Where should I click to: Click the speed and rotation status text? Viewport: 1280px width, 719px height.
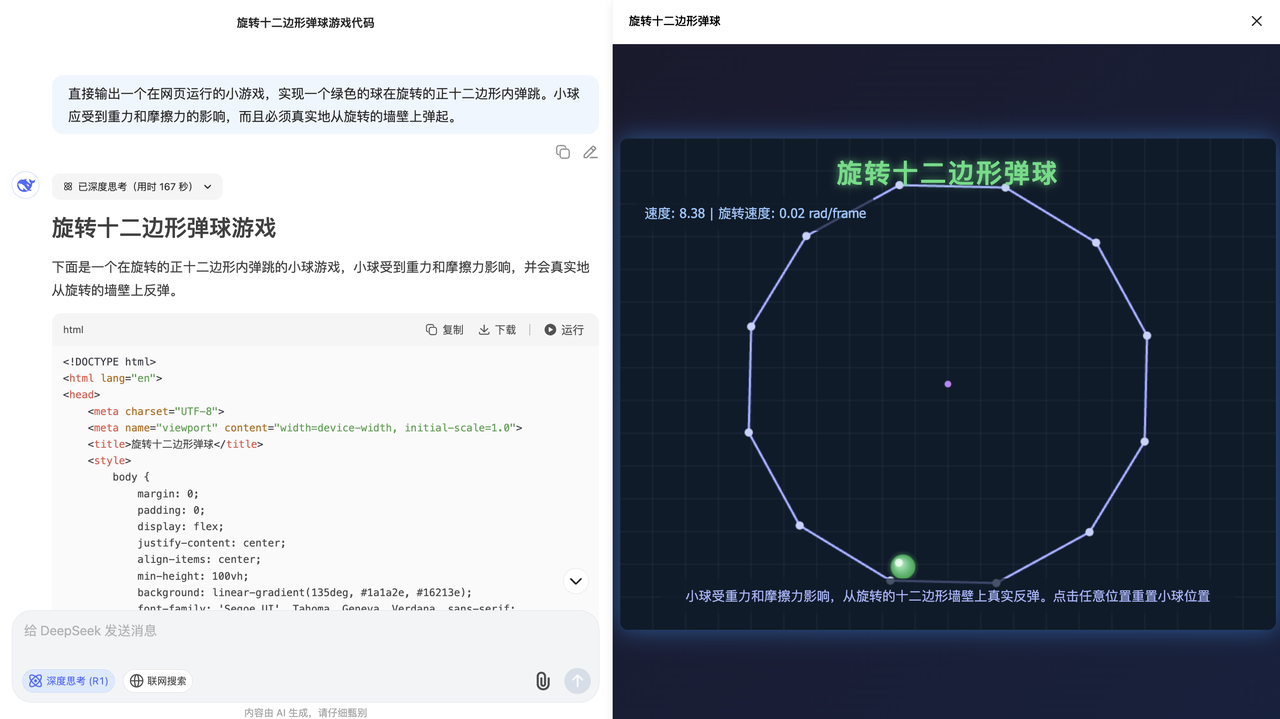tap(755, 213)
